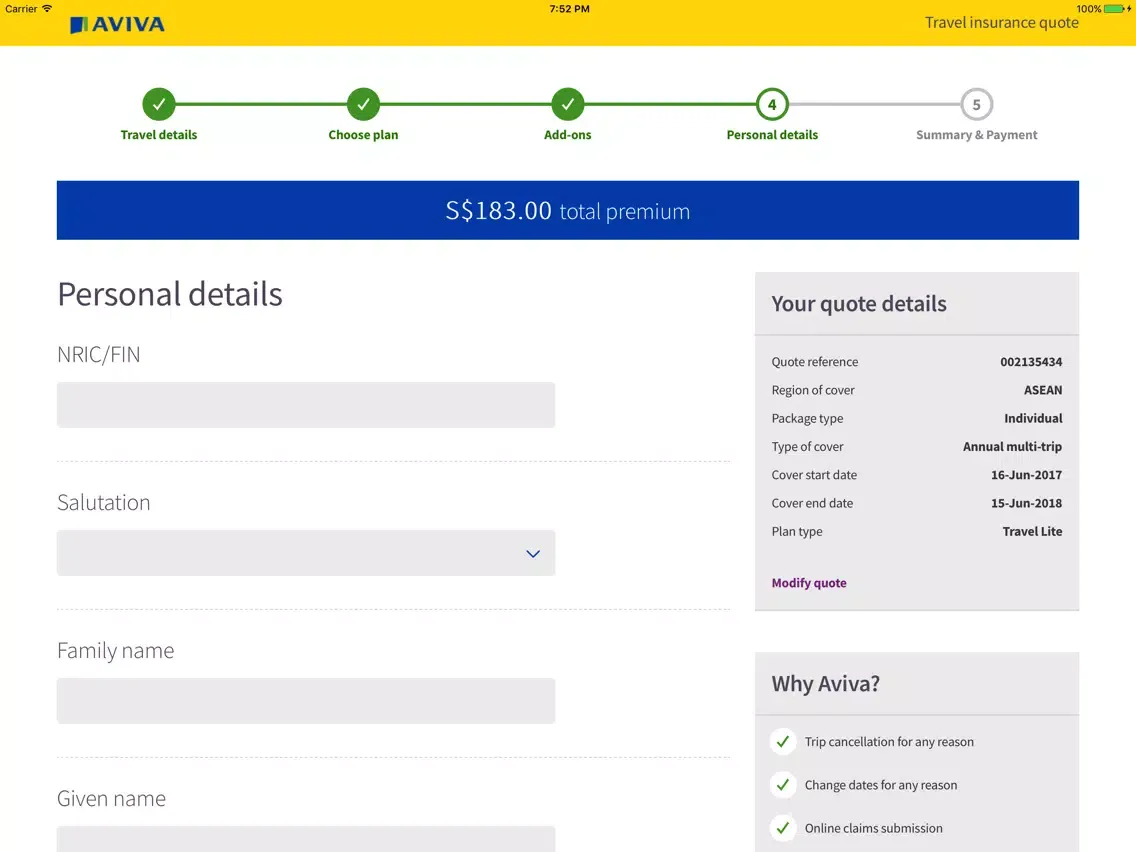Select quote reference number 002135434
This screenshot has height=852, width=1136.
click(1031, 362)
